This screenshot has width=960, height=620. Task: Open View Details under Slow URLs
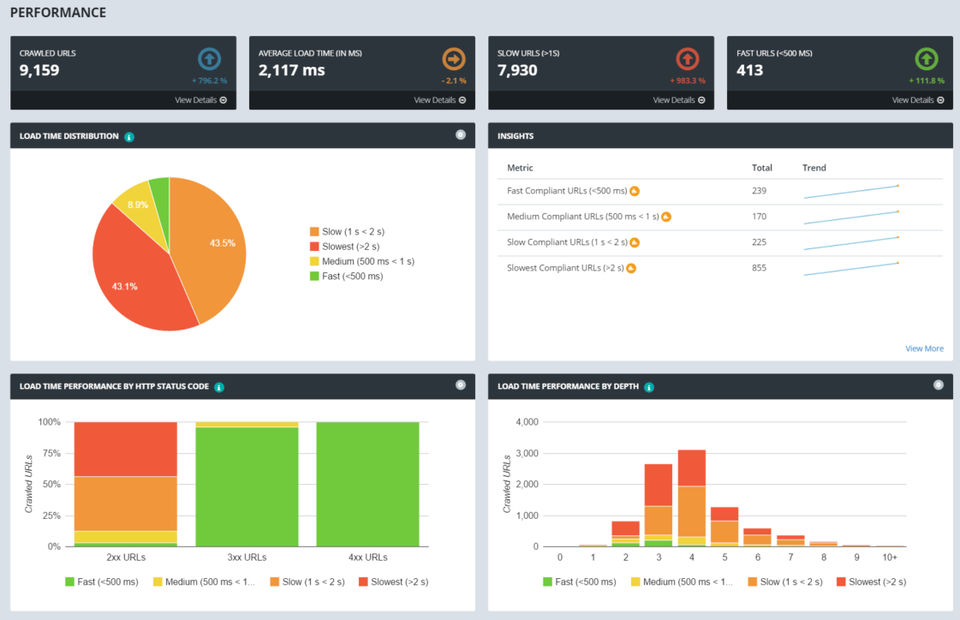click(x=679, y=100)
